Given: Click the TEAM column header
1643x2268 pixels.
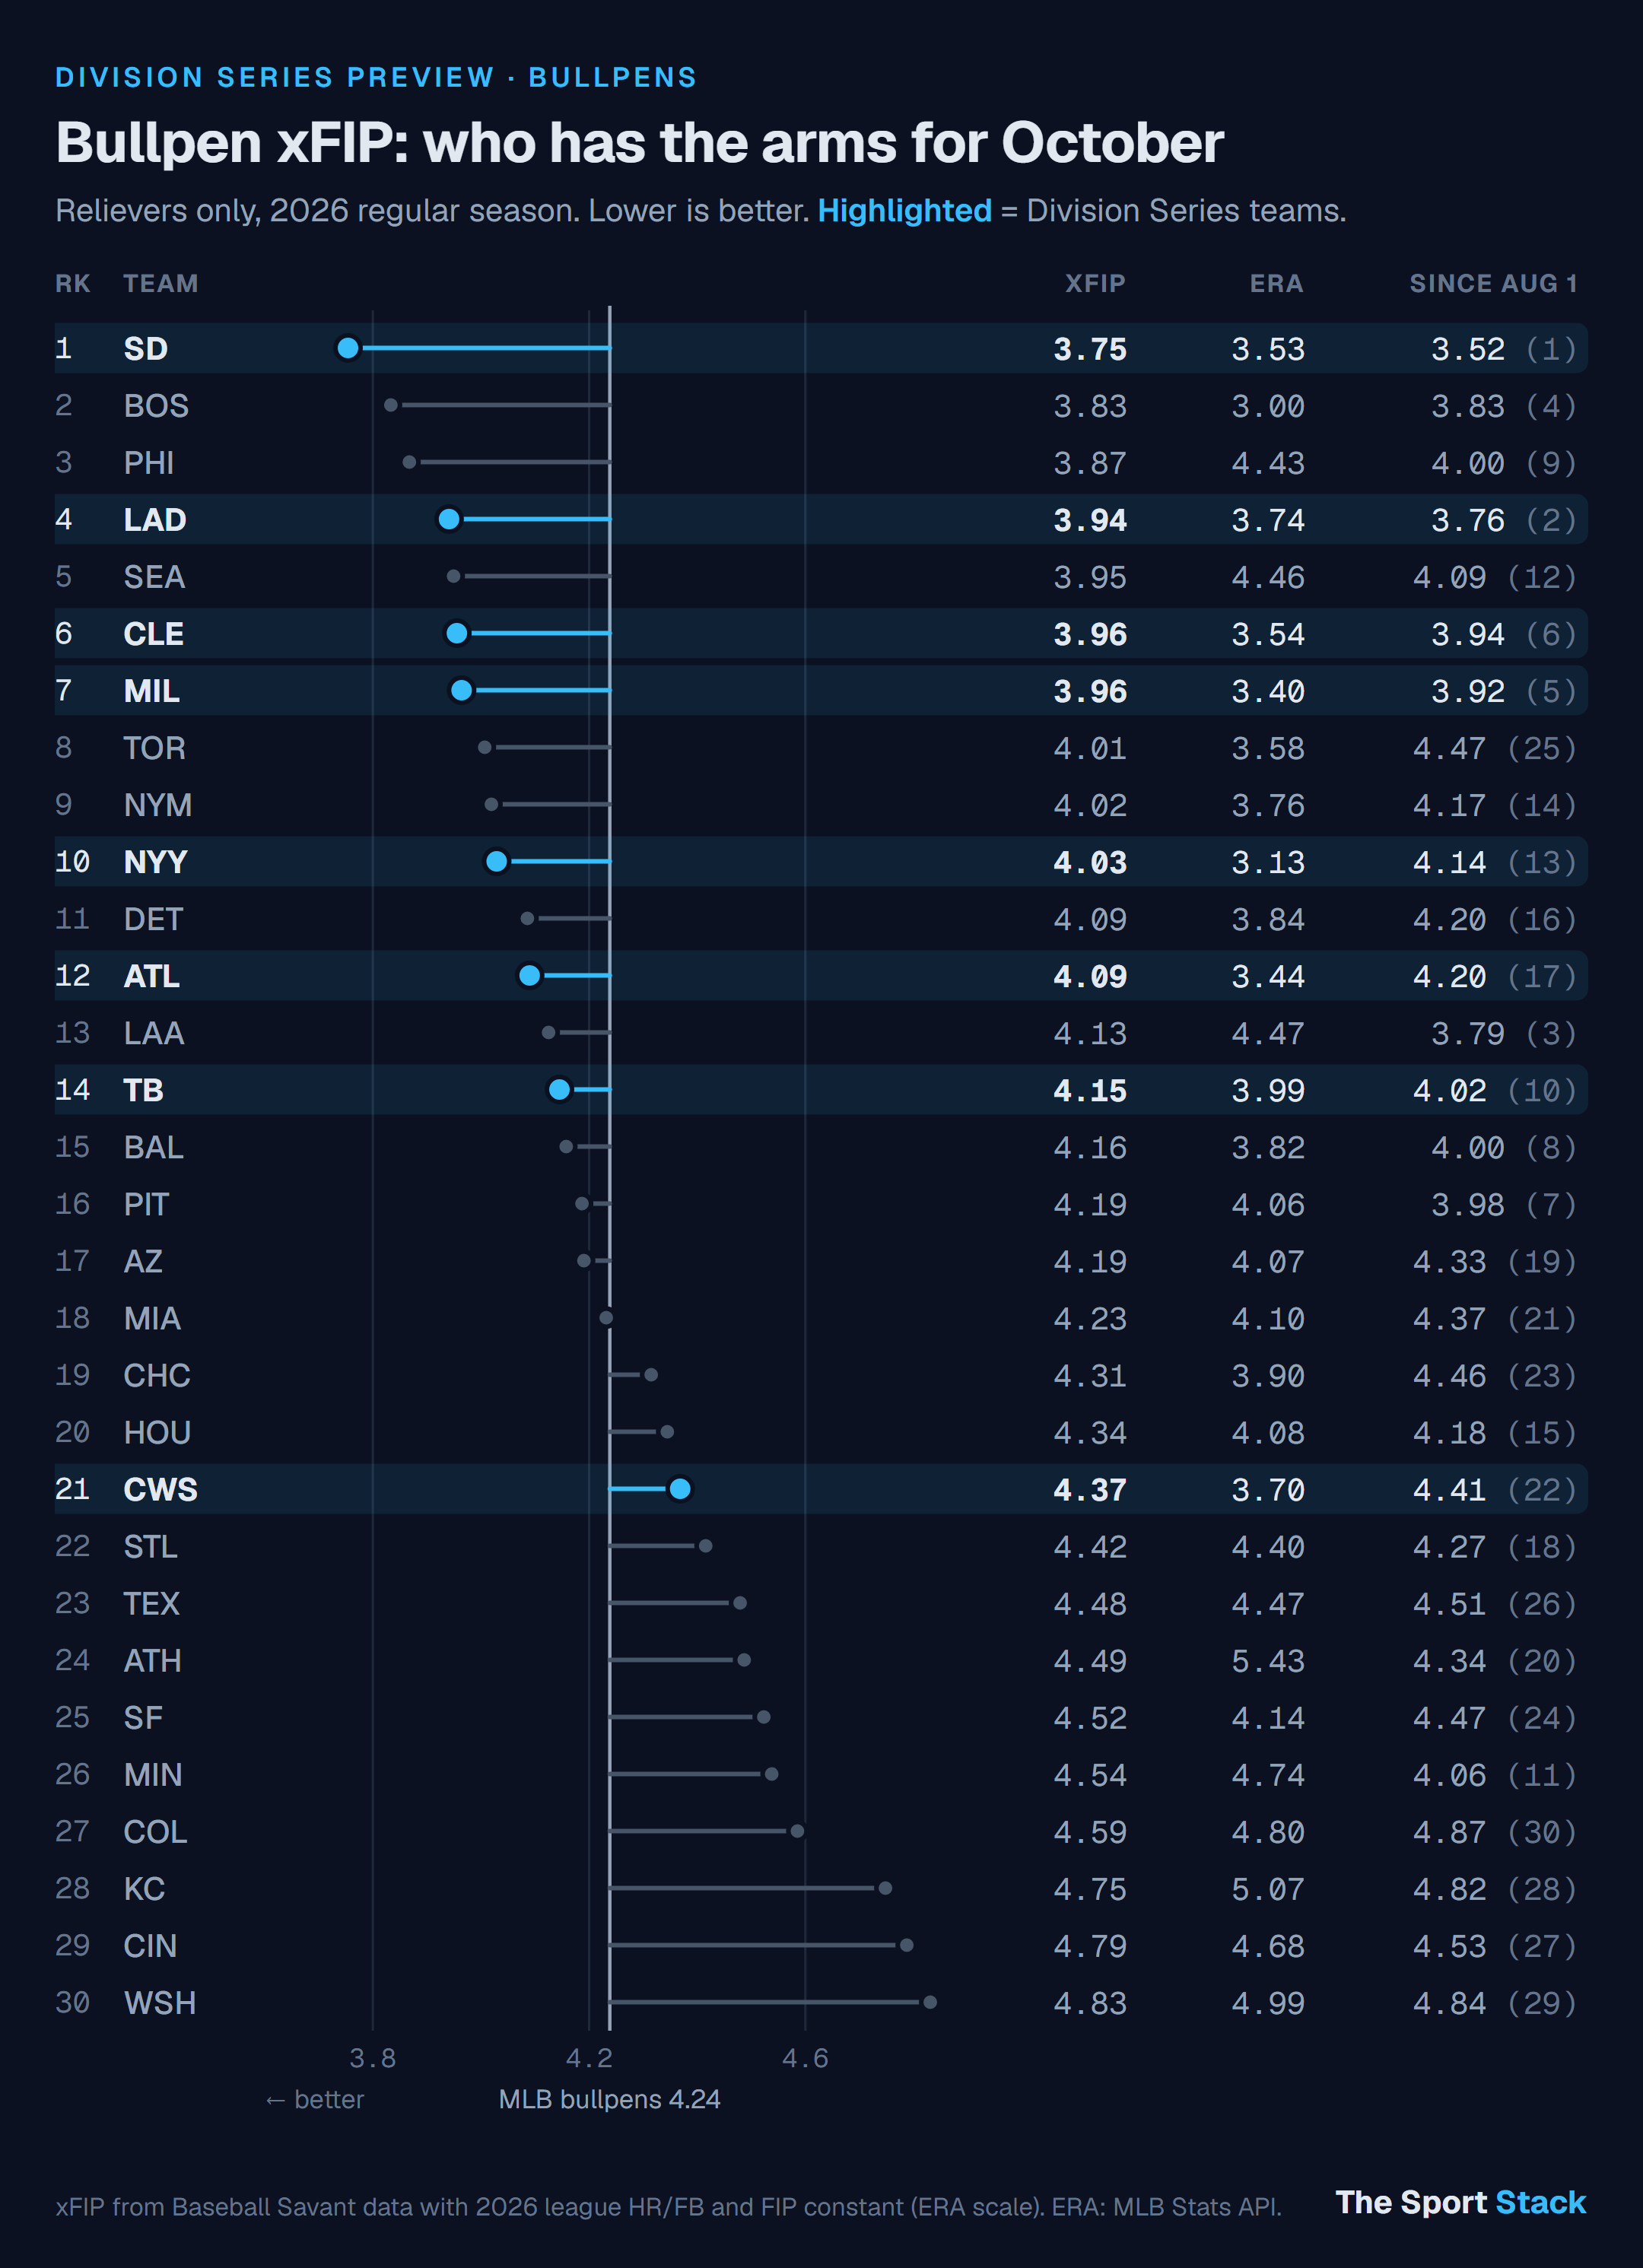Looking at the screenshot, I should [x=161, y=284].
